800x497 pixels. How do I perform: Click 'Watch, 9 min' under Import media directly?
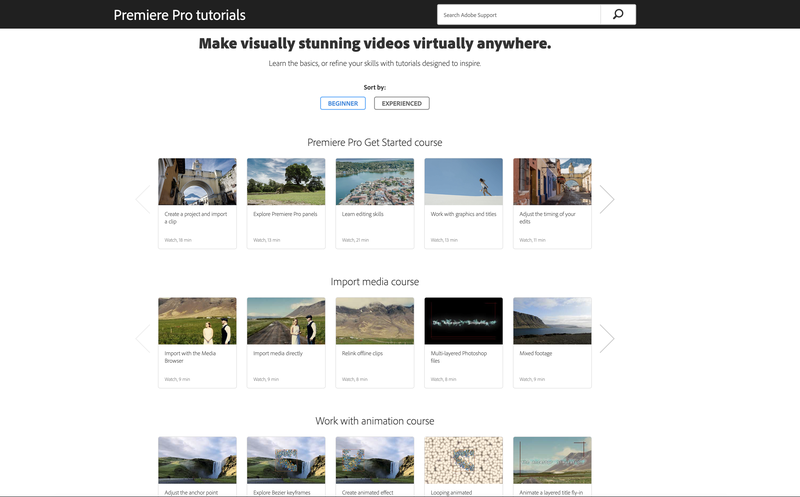tap(266, 380)
